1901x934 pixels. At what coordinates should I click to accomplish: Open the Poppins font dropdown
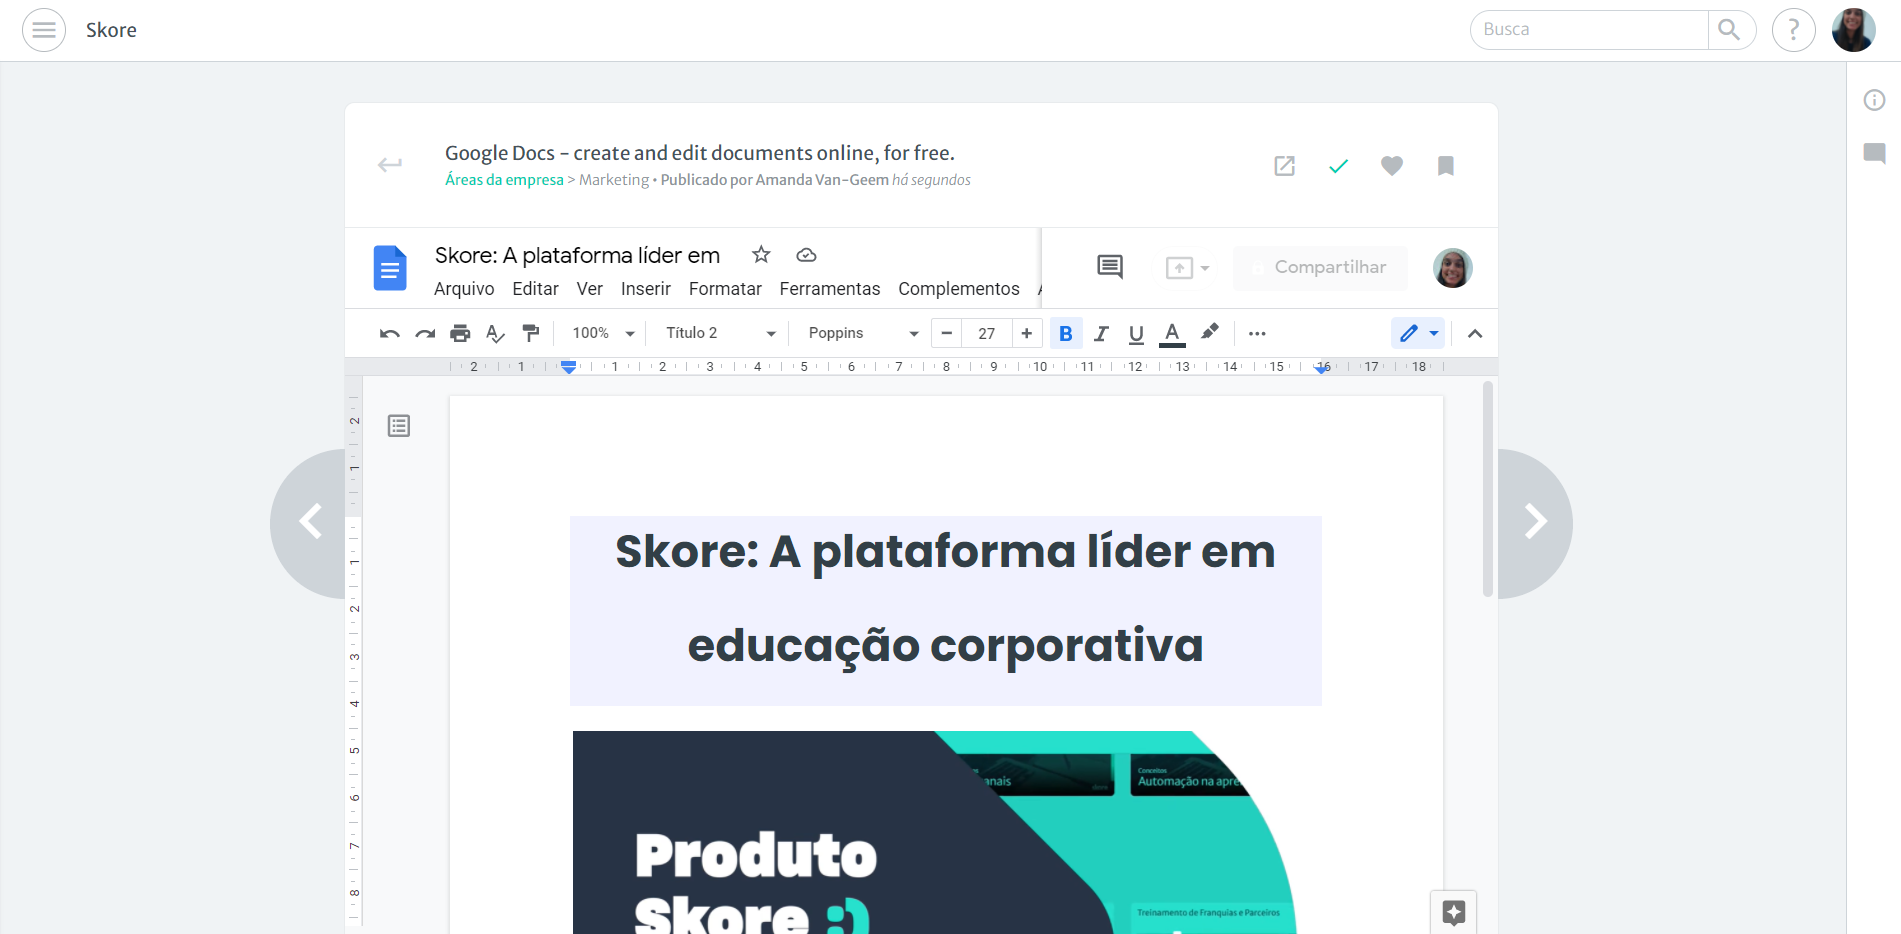pos(863,334)
